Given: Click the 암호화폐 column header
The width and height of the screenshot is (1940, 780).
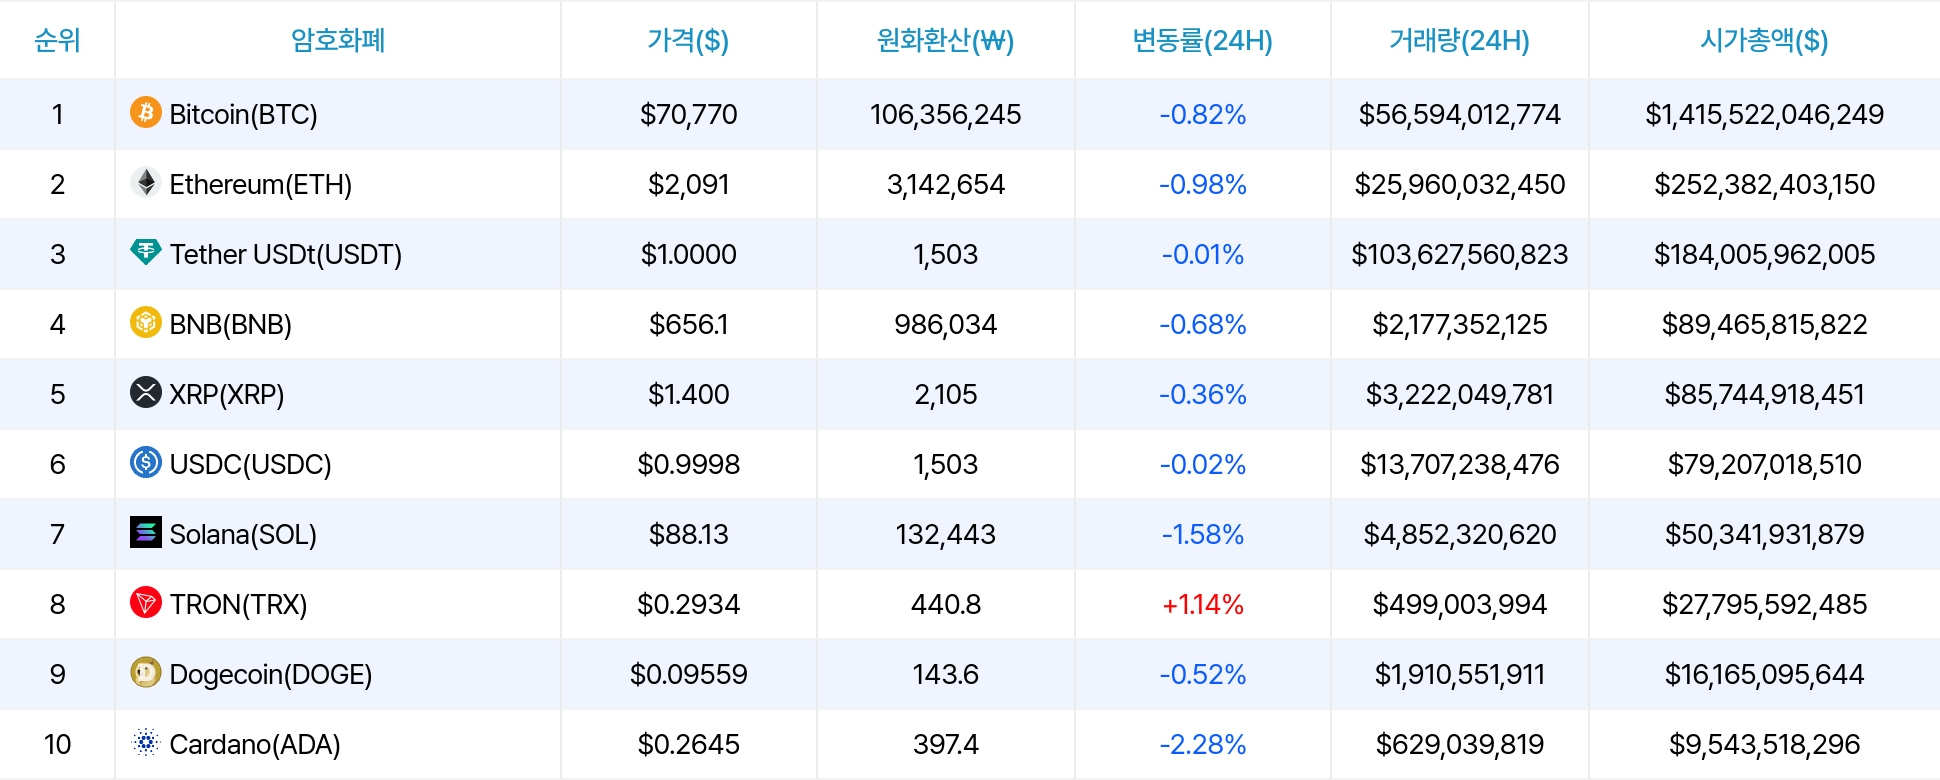Looking at the screenshot, I should [x=338, y=40].
